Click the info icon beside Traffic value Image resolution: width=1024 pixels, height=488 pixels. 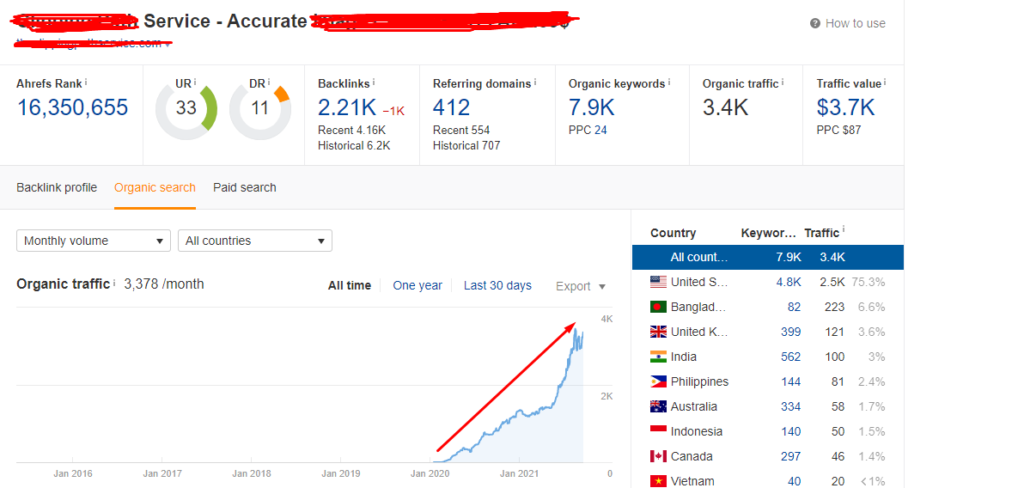[x=885, y=83]
